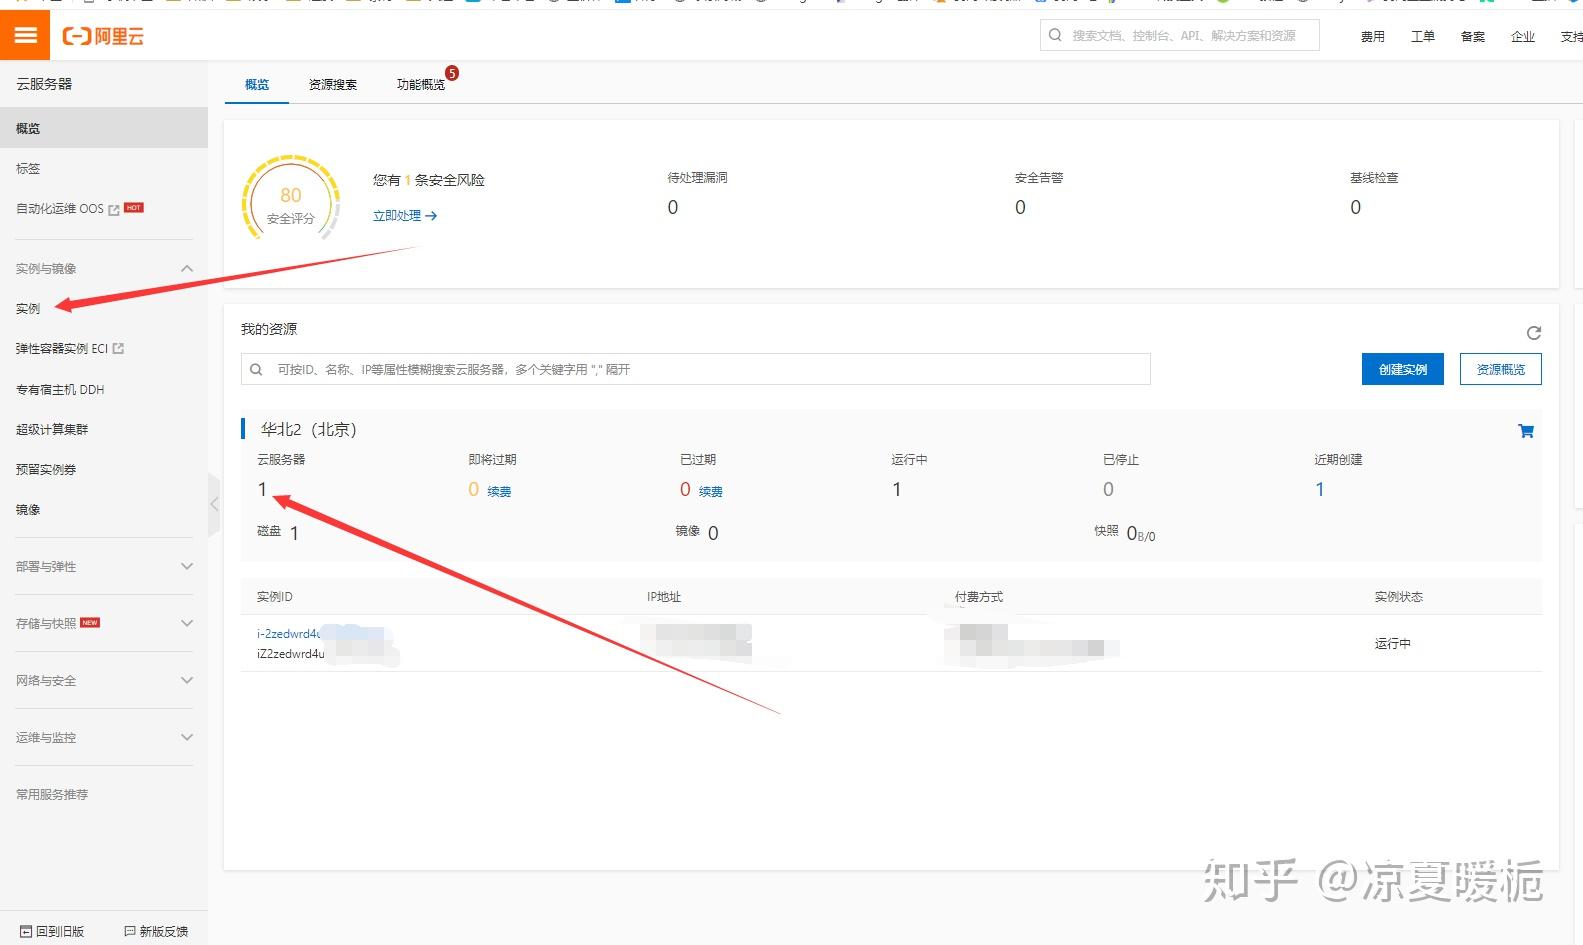Open 镜像 in the sidebar
Image resolution: width=1583 pixels, height=945 pixels.
(x=28, y=509)
